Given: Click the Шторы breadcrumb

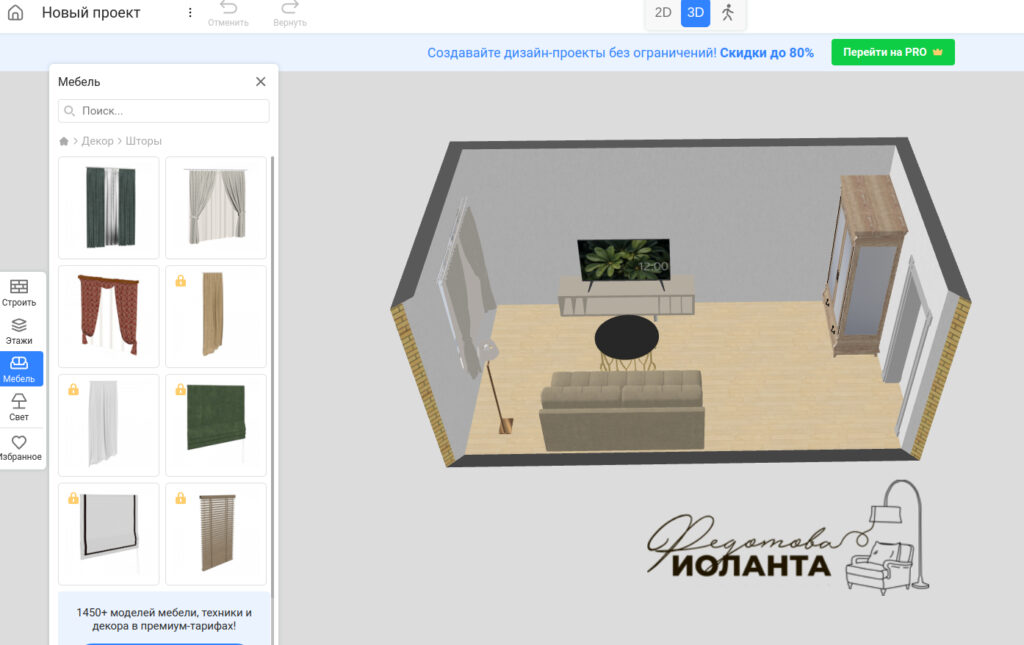Looking at the screenshot, I should (143, 141).
